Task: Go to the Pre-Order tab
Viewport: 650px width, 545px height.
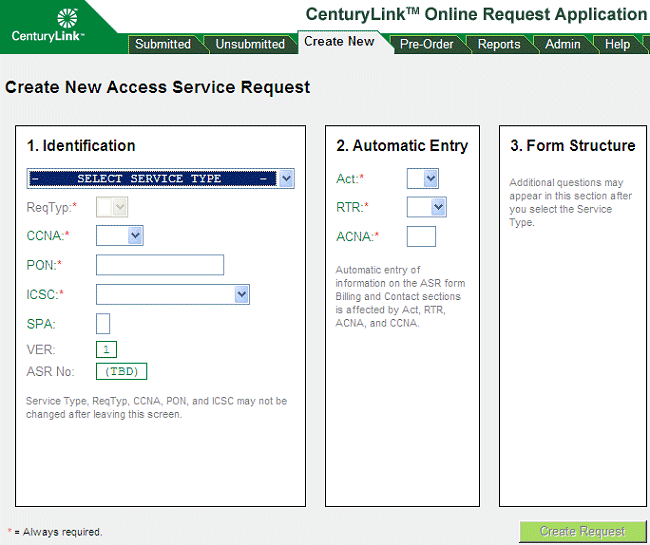Action: [x=426, y=44]
